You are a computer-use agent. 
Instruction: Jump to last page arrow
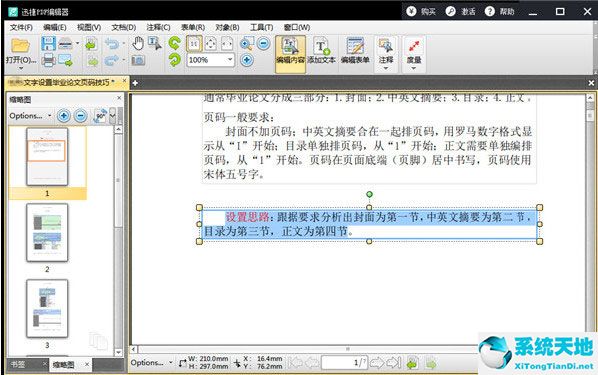click(394, 363)
